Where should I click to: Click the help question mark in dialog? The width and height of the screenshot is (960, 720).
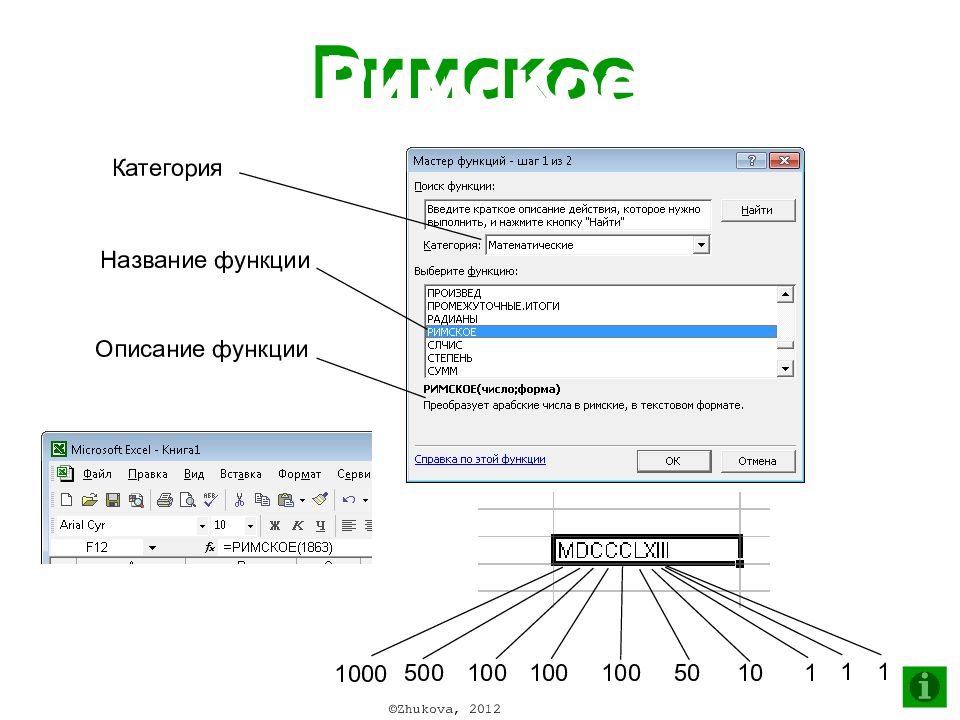[752, 161]
